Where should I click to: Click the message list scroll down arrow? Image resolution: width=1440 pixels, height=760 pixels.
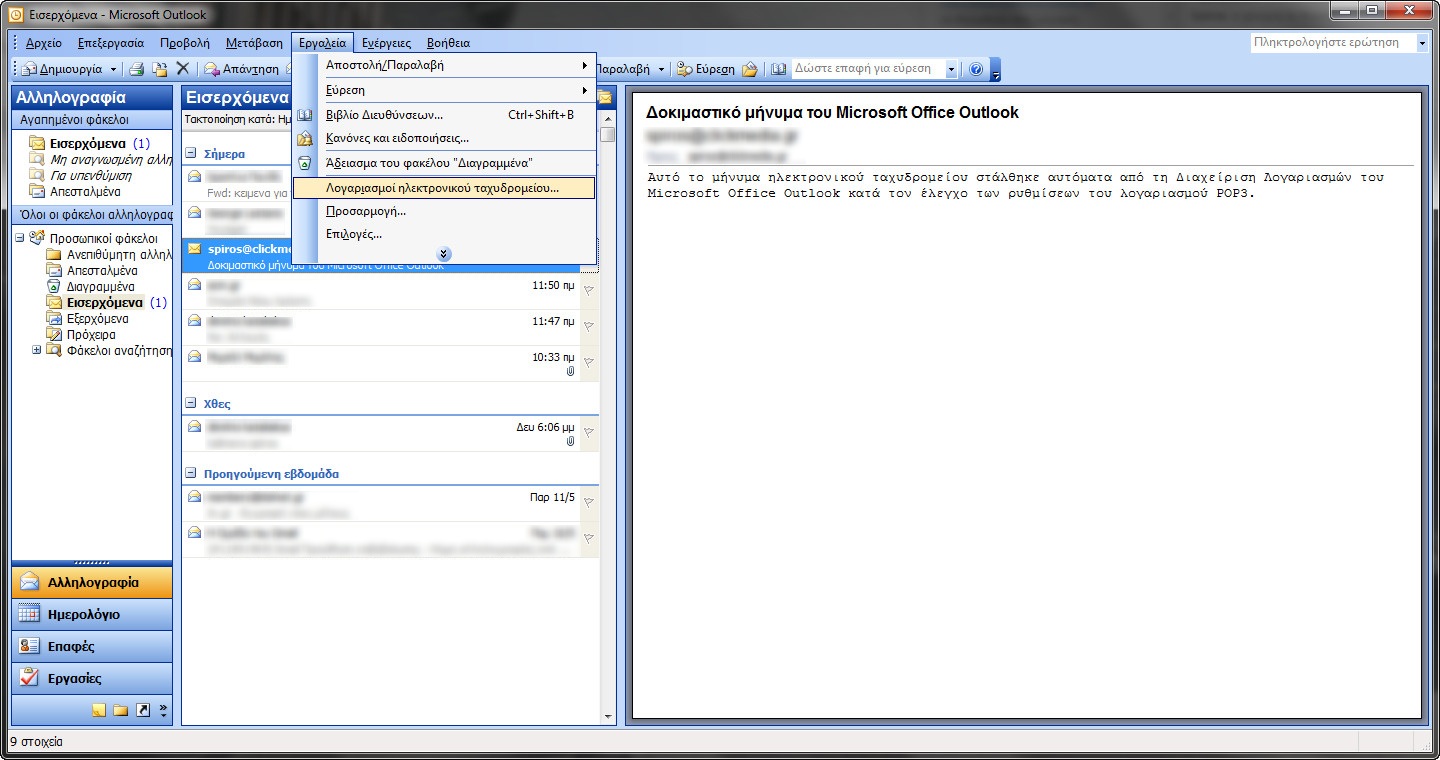point(608,716)
